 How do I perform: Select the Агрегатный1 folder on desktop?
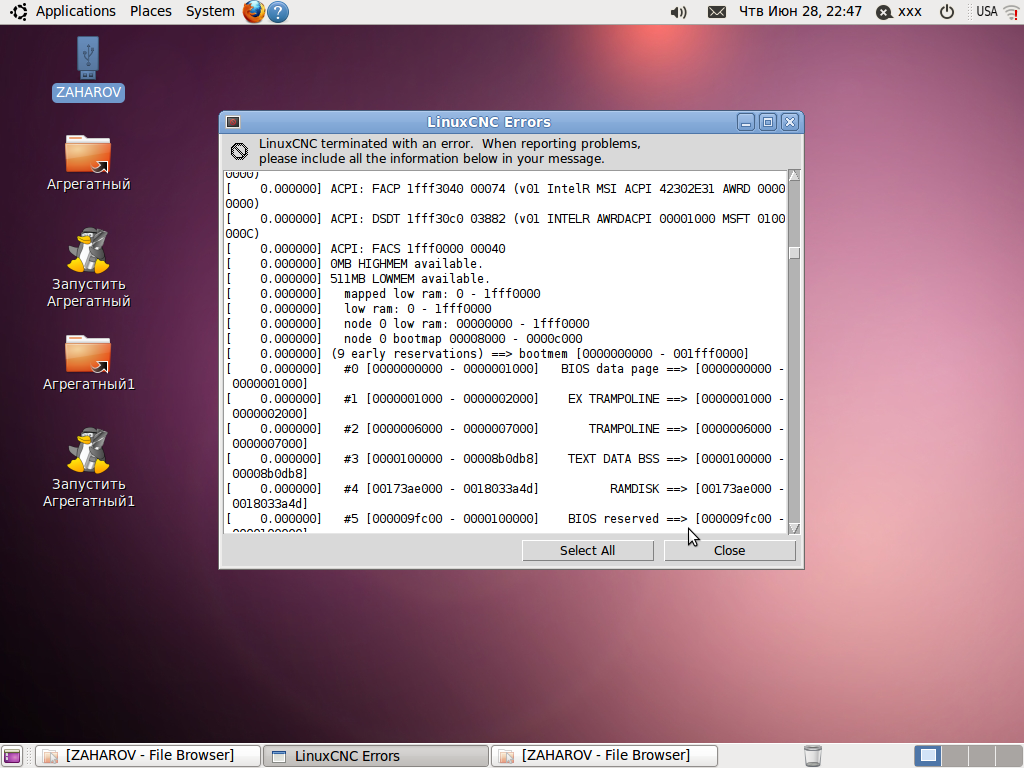(x=88, y=363)
